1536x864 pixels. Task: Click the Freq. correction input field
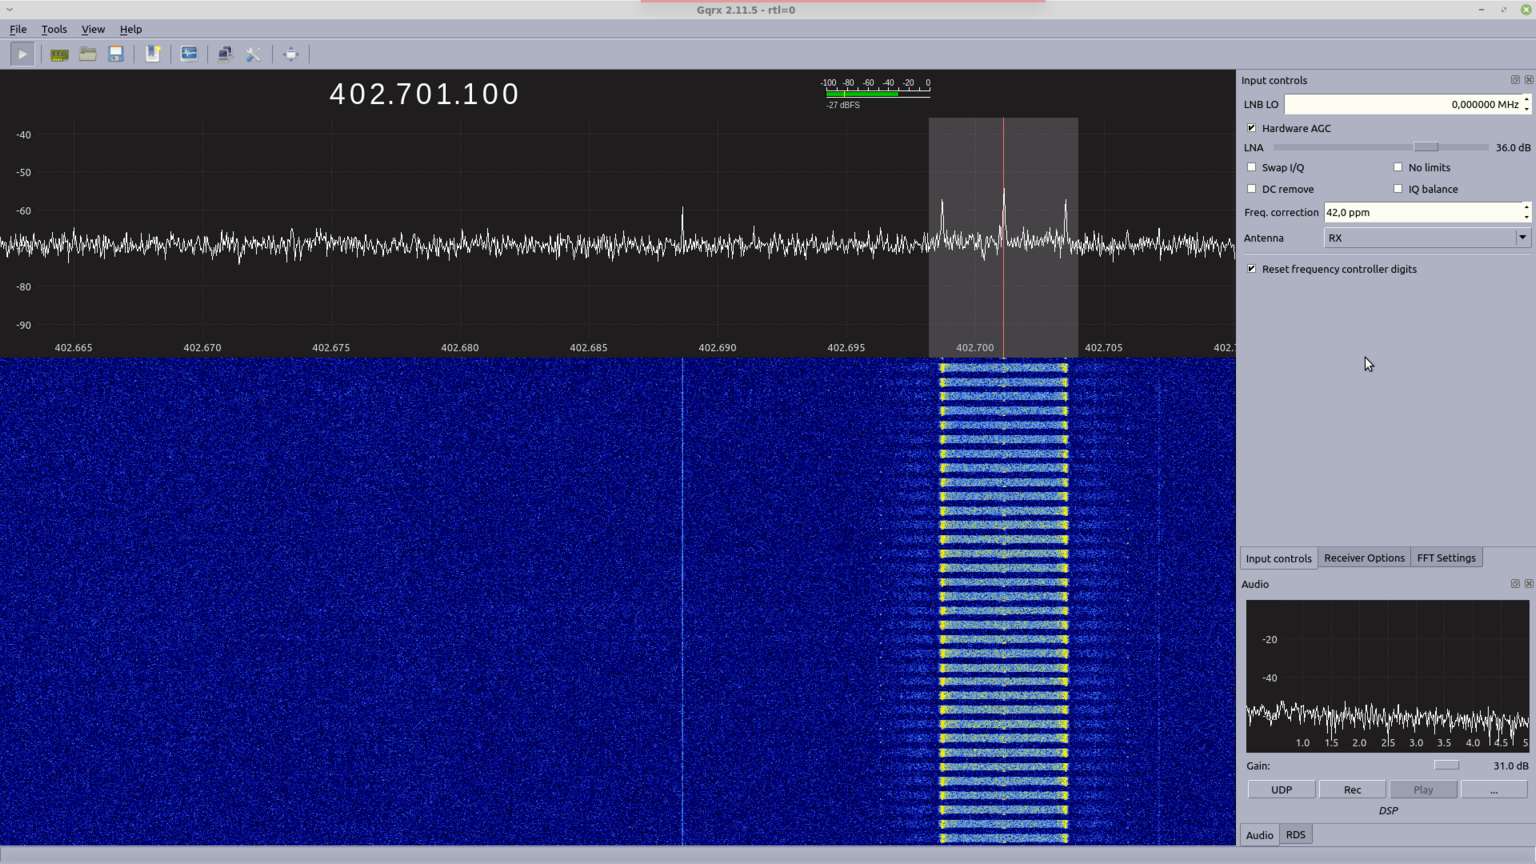tap(1420, 212)
